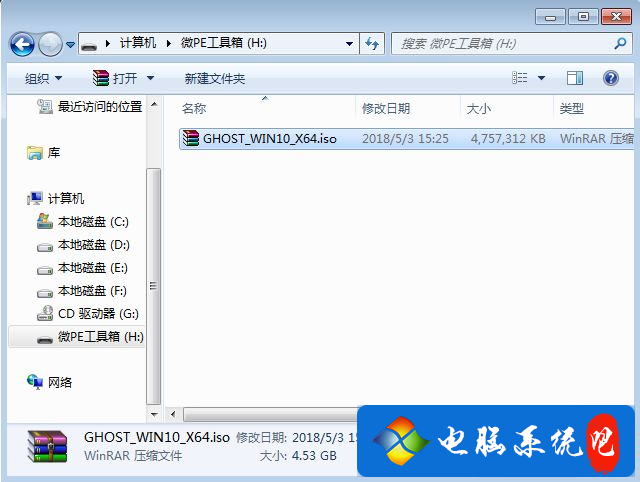
Task: Click the USB drive icon for (H:)
Action: tap(44, 339)
